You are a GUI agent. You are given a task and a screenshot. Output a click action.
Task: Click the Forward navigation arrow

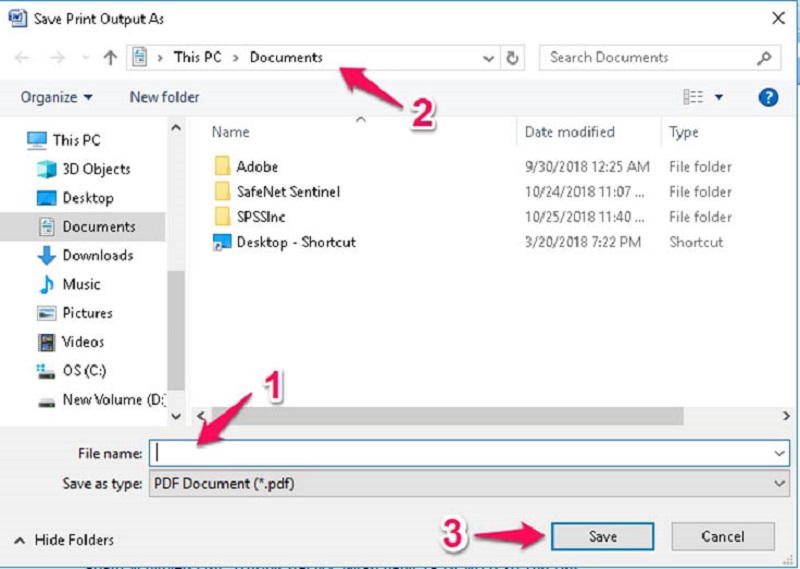57,58
